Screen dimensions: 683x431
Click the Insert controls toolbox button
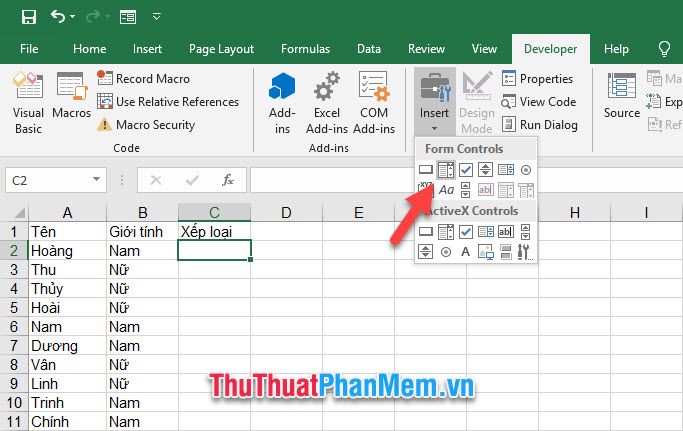tap(434, 102)
